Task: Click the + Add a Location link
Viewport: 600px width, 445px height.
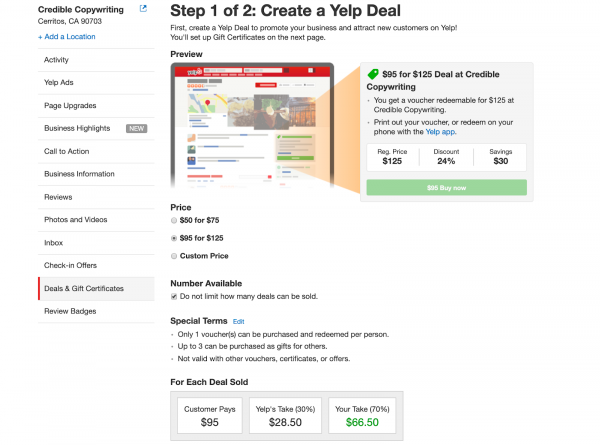Action: tap(67, 37)
